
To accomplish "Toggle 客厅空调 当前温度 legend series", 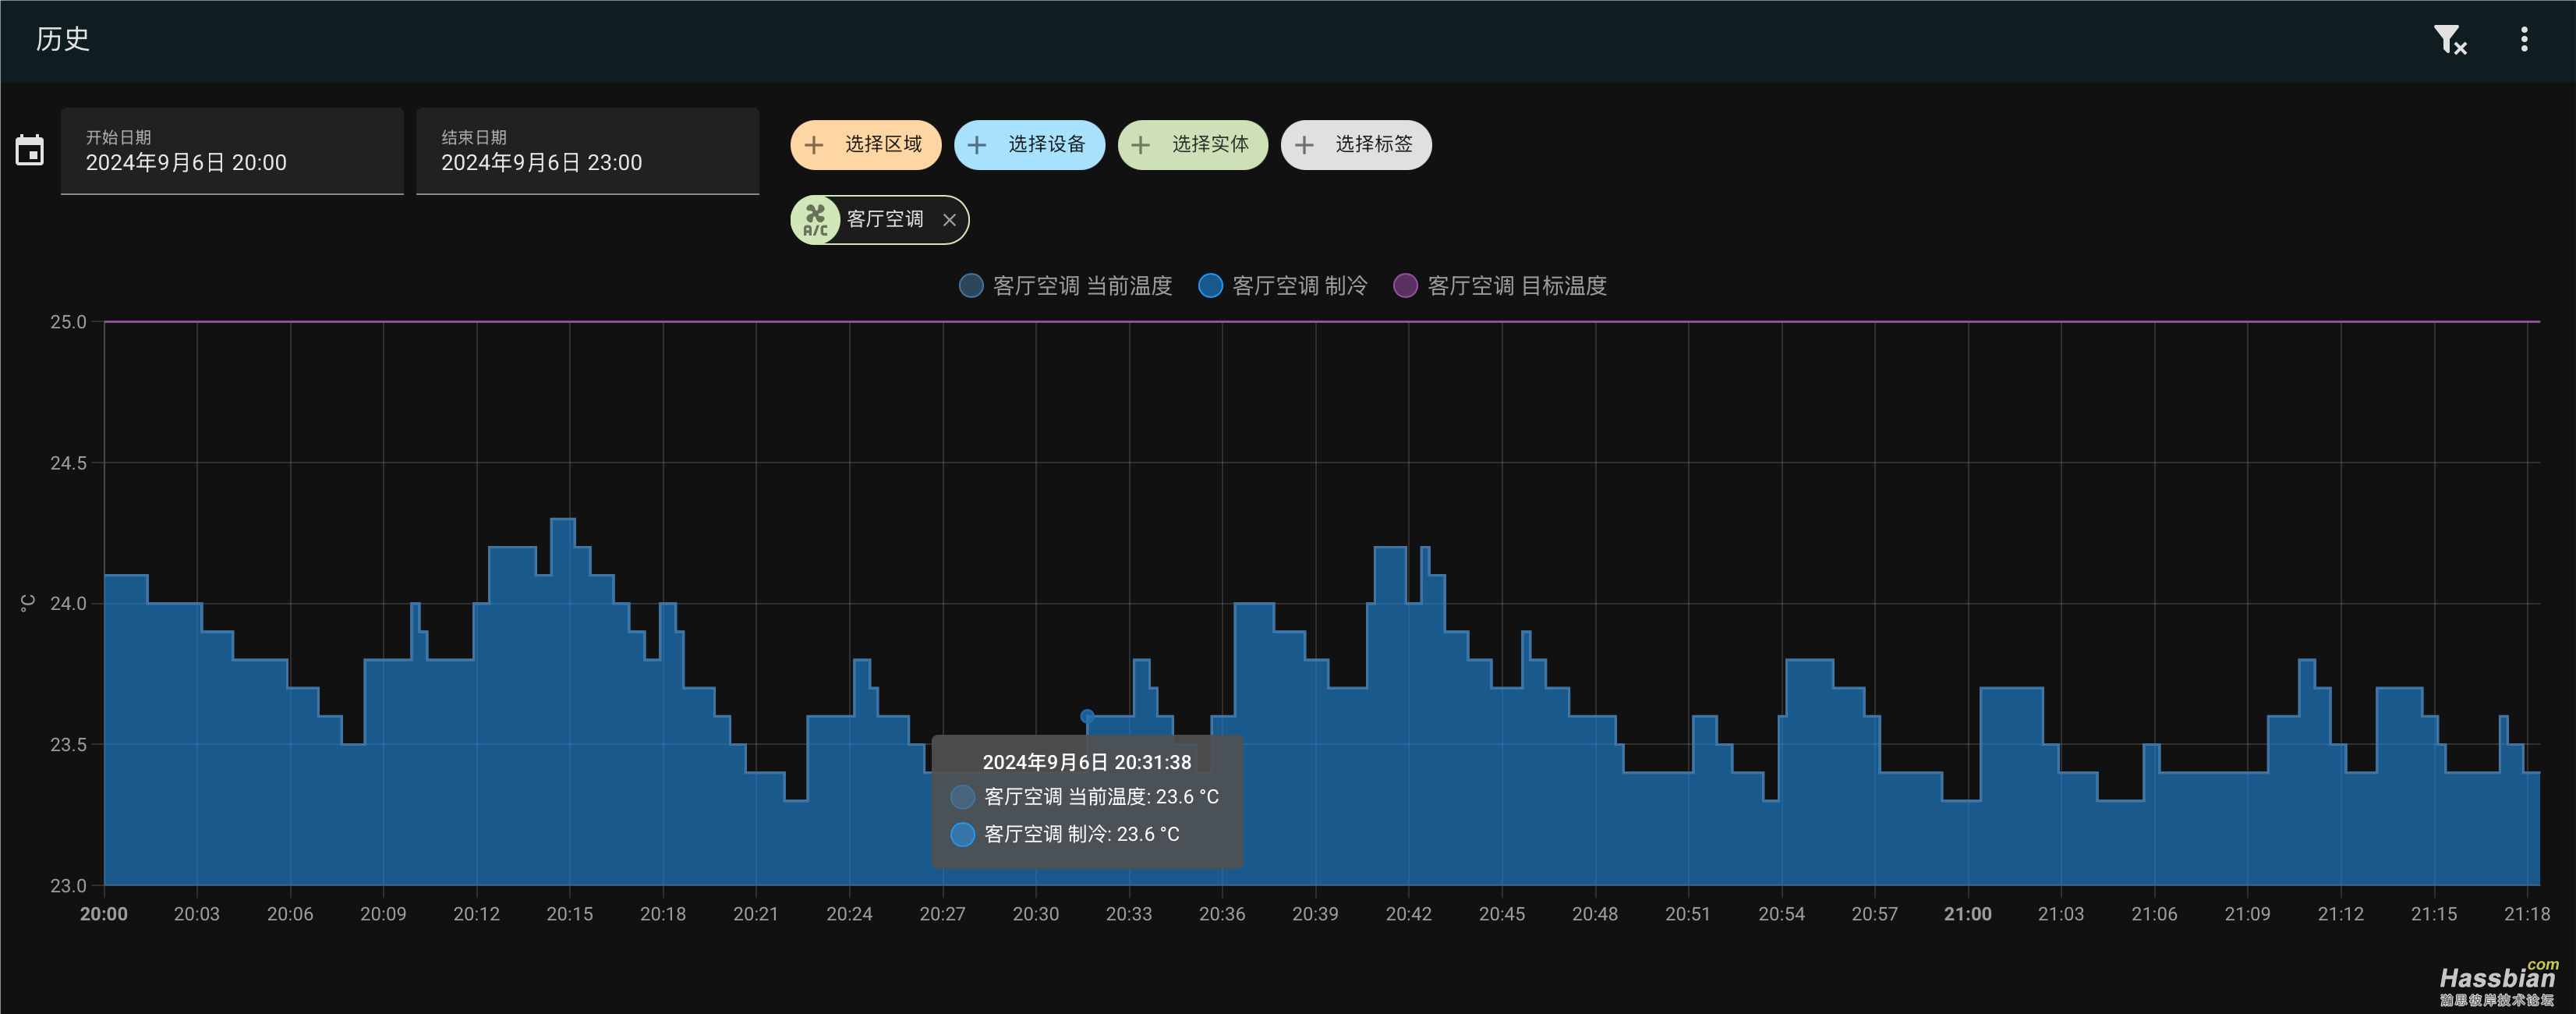I will tap(1065, 286).
